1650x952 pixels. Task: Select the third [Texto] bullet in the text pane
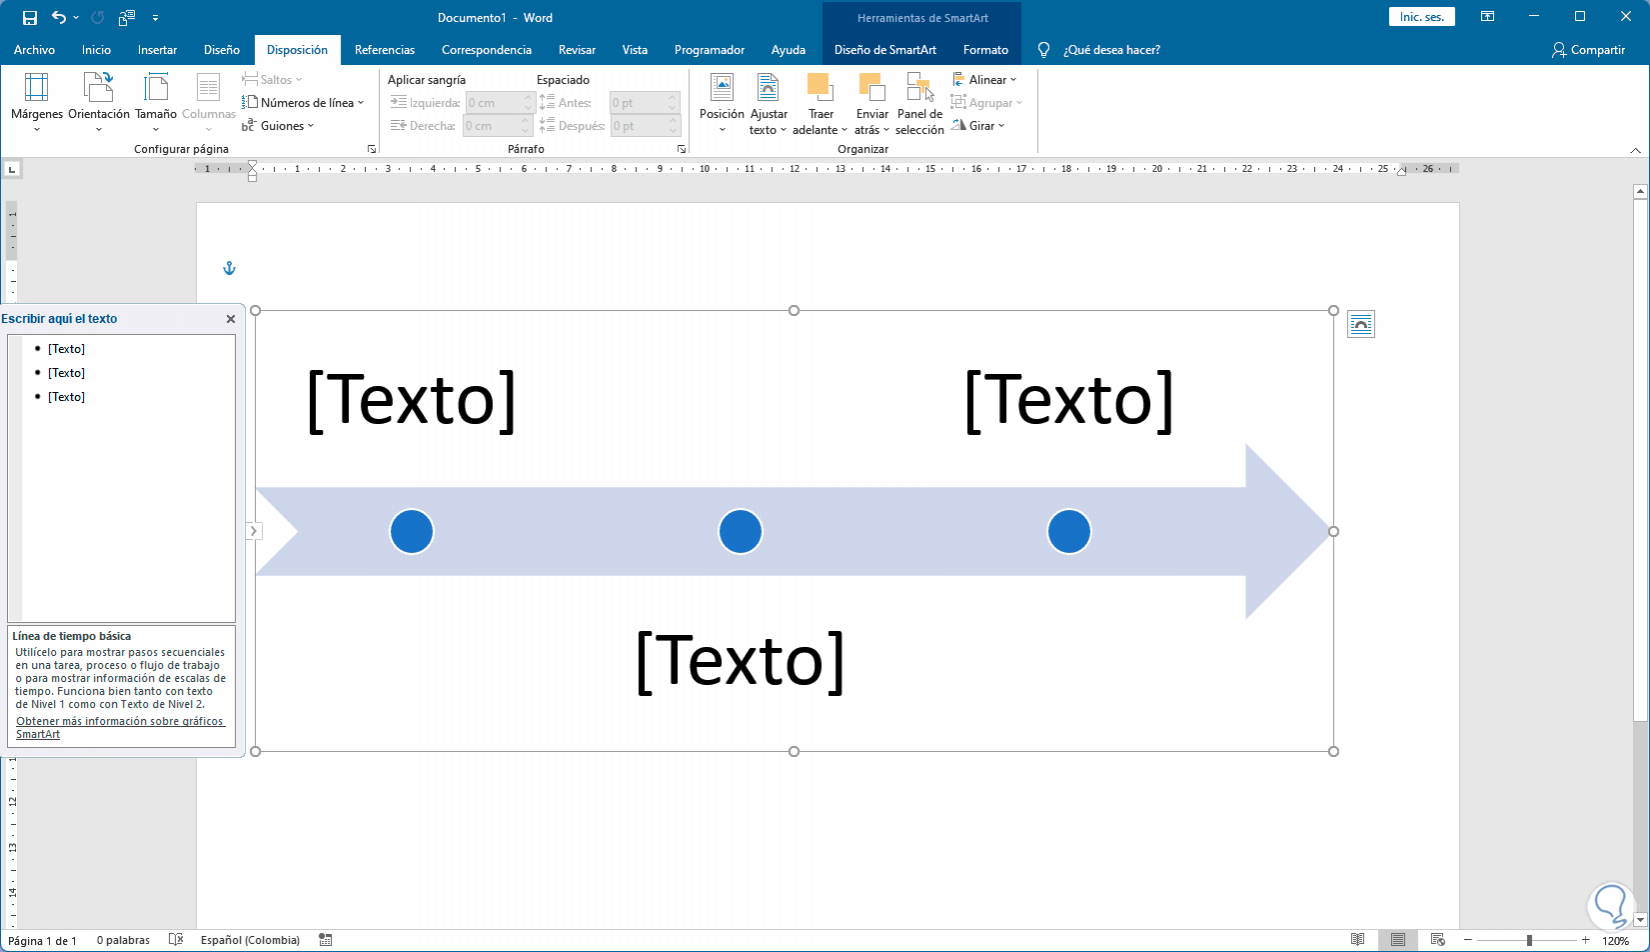66,397
